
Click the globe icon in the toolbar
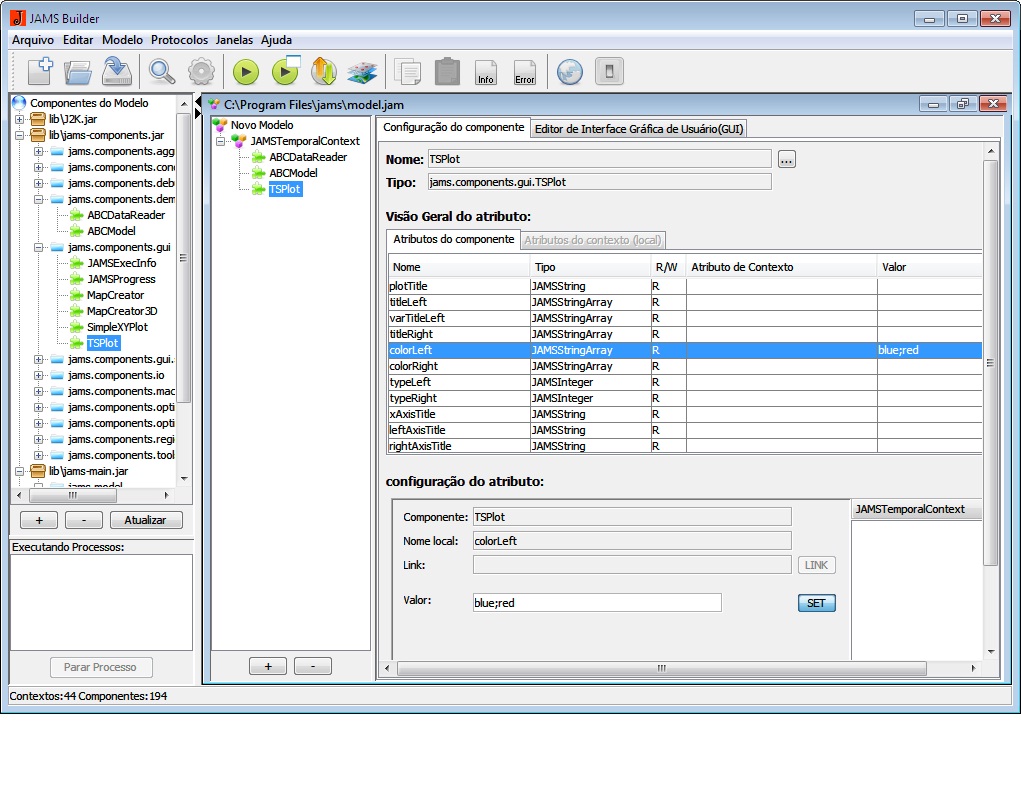click(x=569, y=72)
